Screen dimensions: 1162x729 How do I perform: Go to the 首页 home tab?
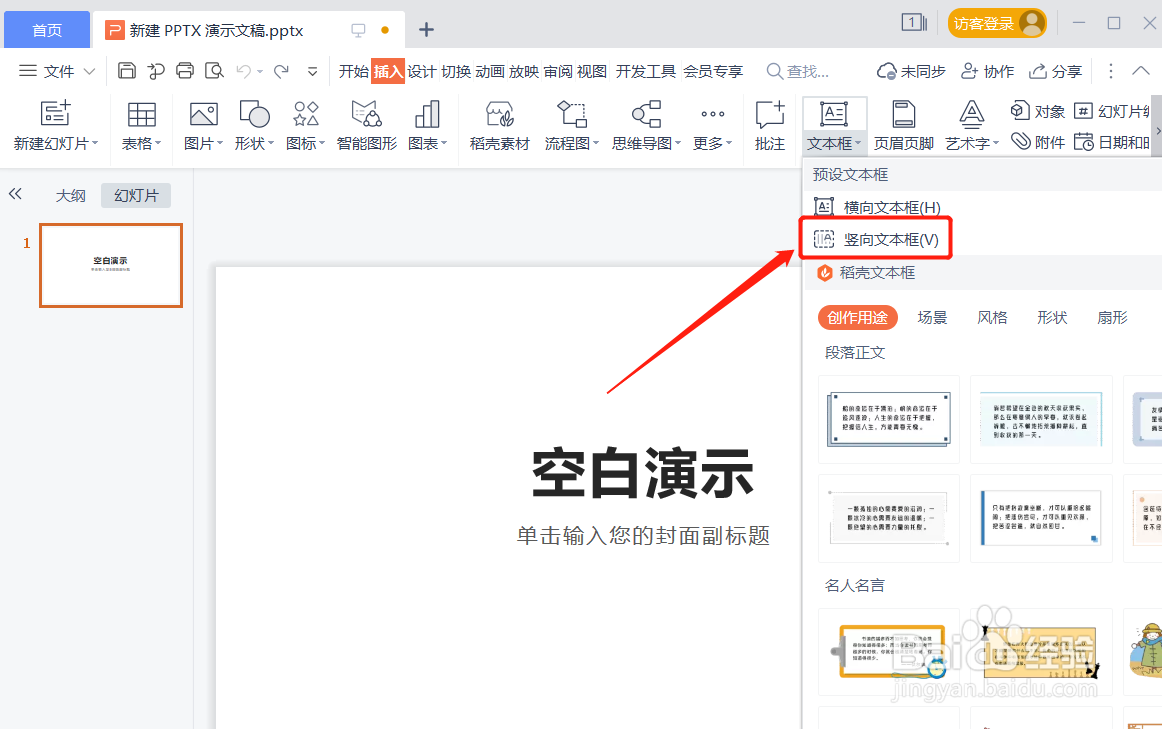47,30
